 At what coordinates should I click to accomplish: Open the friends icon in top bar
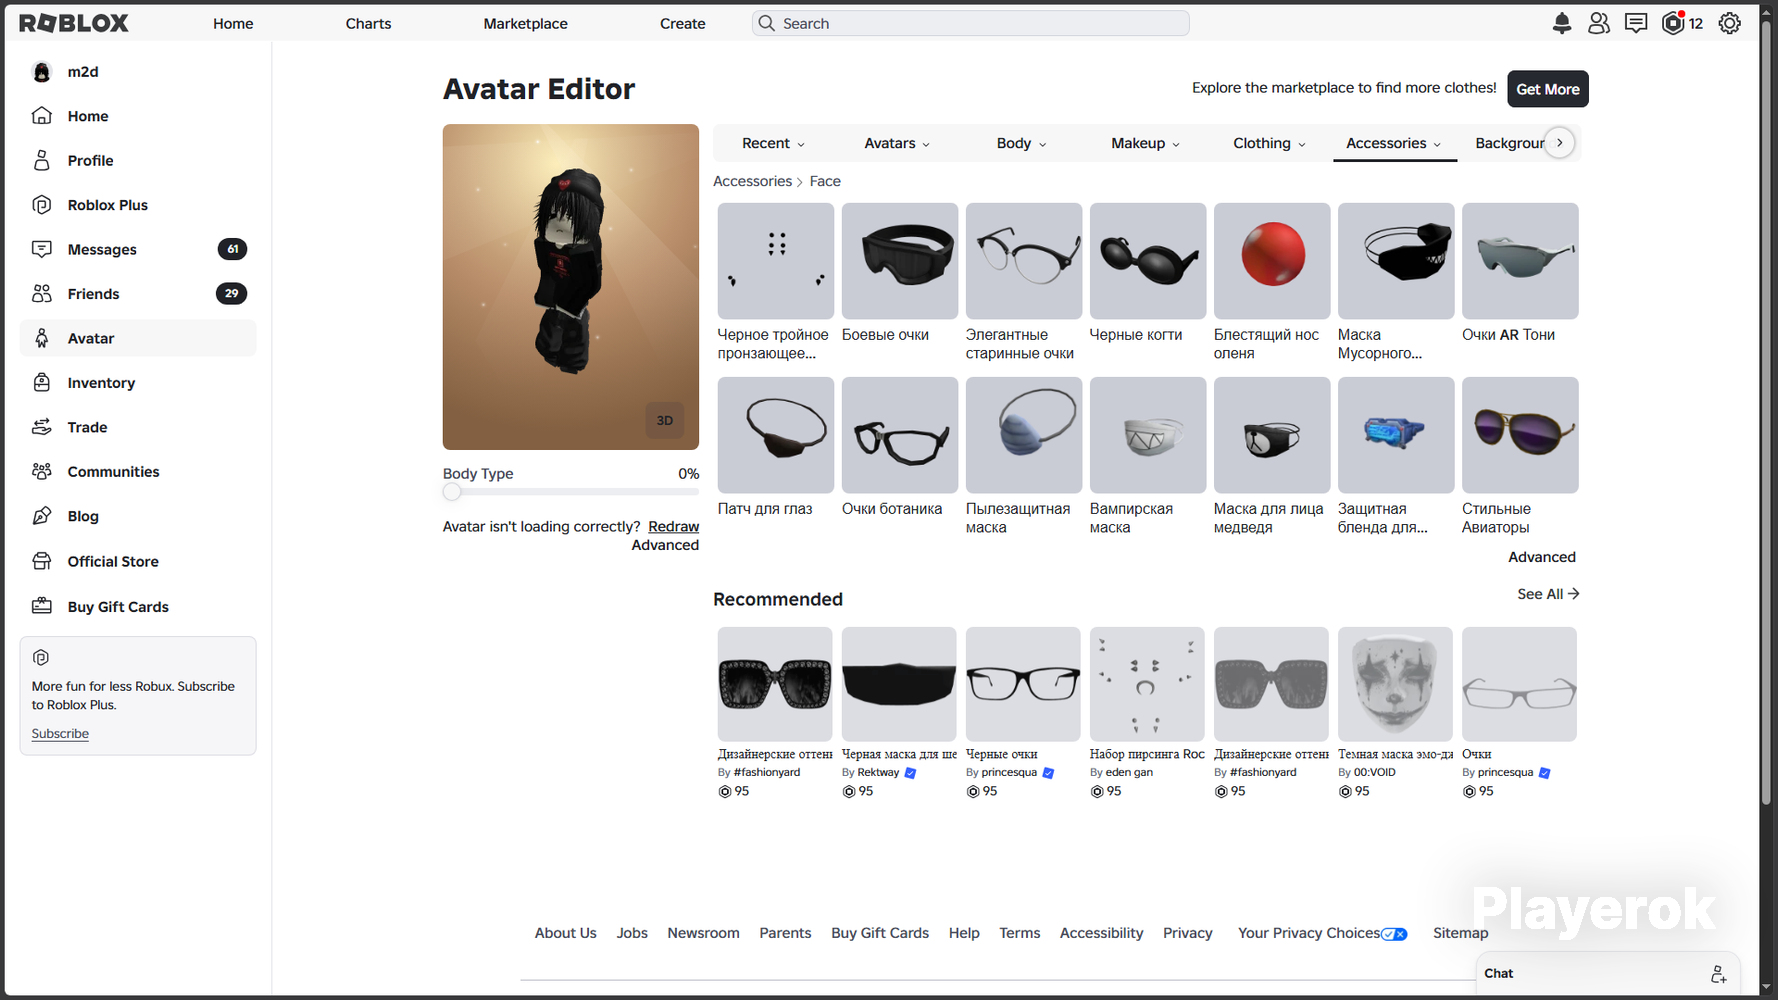[1599, 23]
